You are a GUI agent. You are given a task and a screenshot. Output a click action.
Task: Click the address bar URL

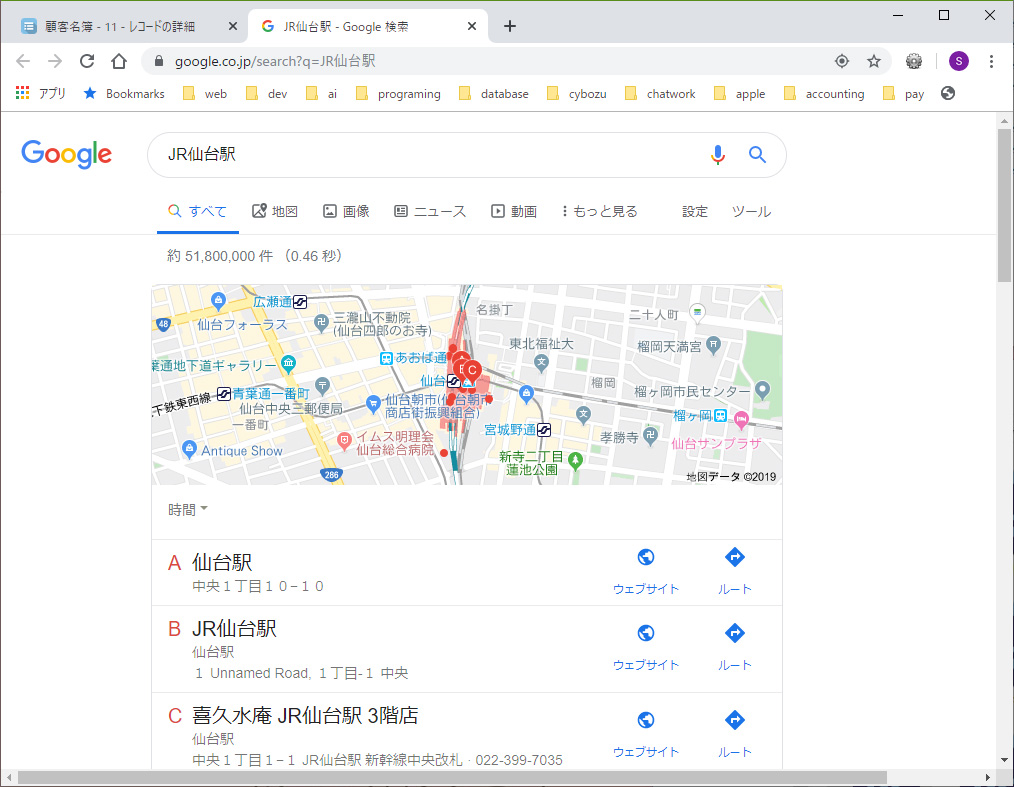[x=275, y=61]
